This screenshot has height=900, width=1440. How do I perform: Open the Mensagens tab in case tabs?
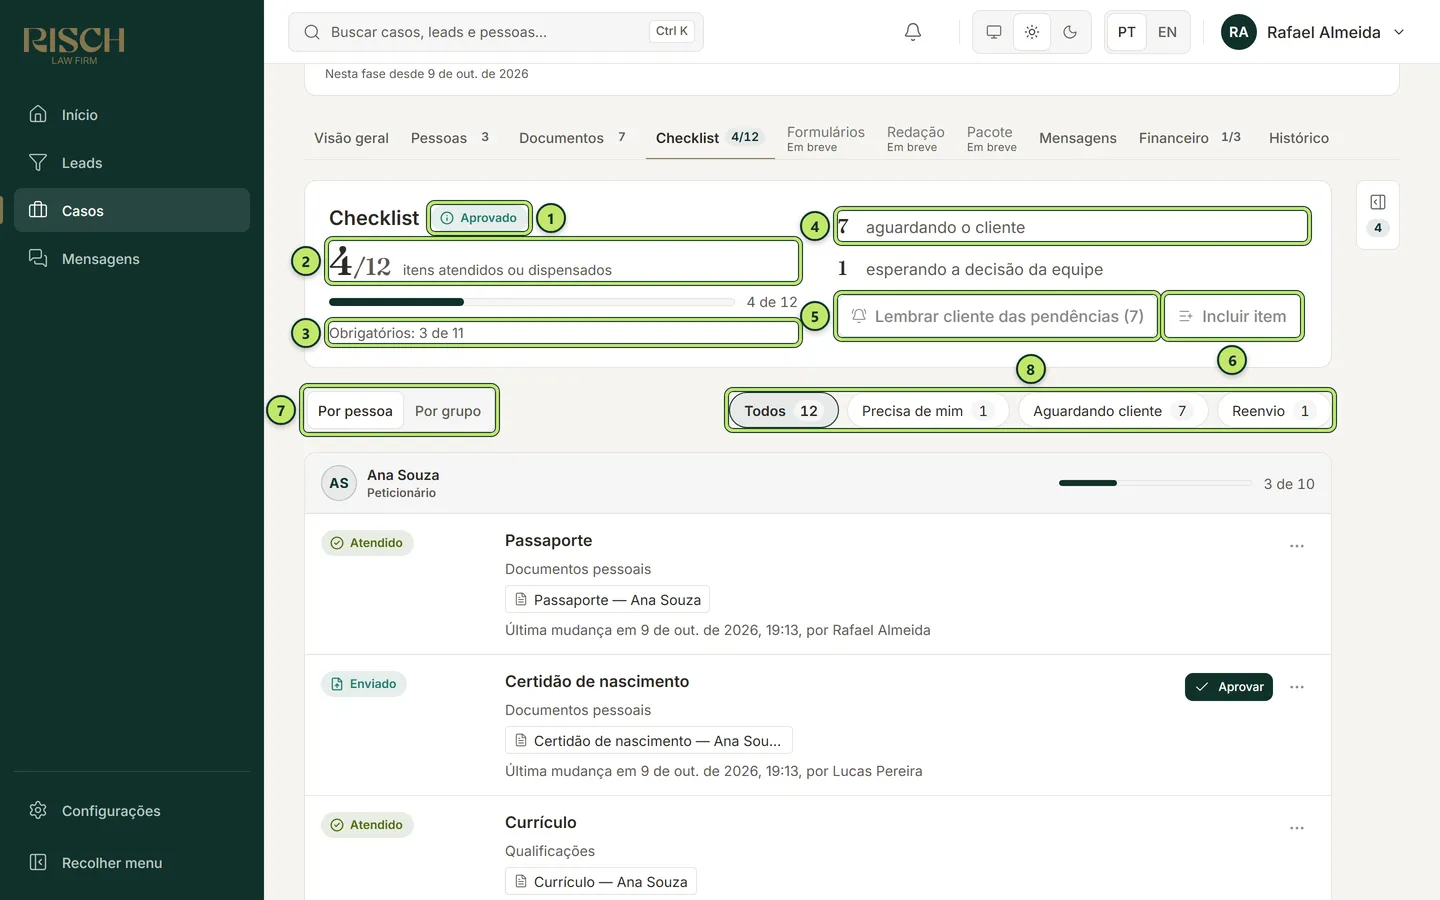click(x=1077, y=138)
